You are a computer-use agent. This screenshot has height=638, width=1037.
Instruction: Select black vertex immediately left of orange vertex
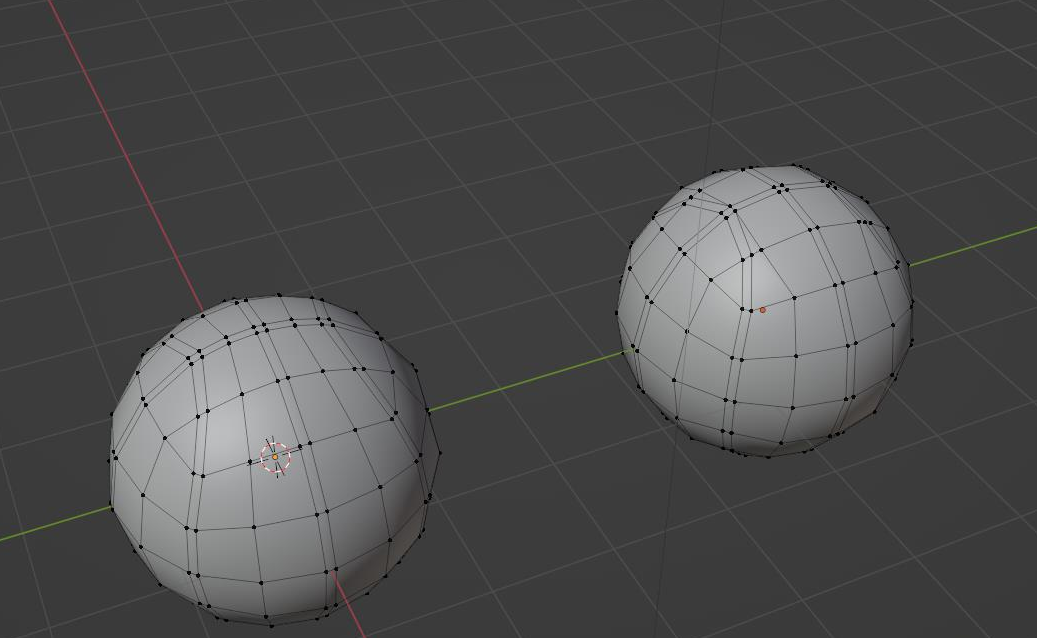[751, 310]
